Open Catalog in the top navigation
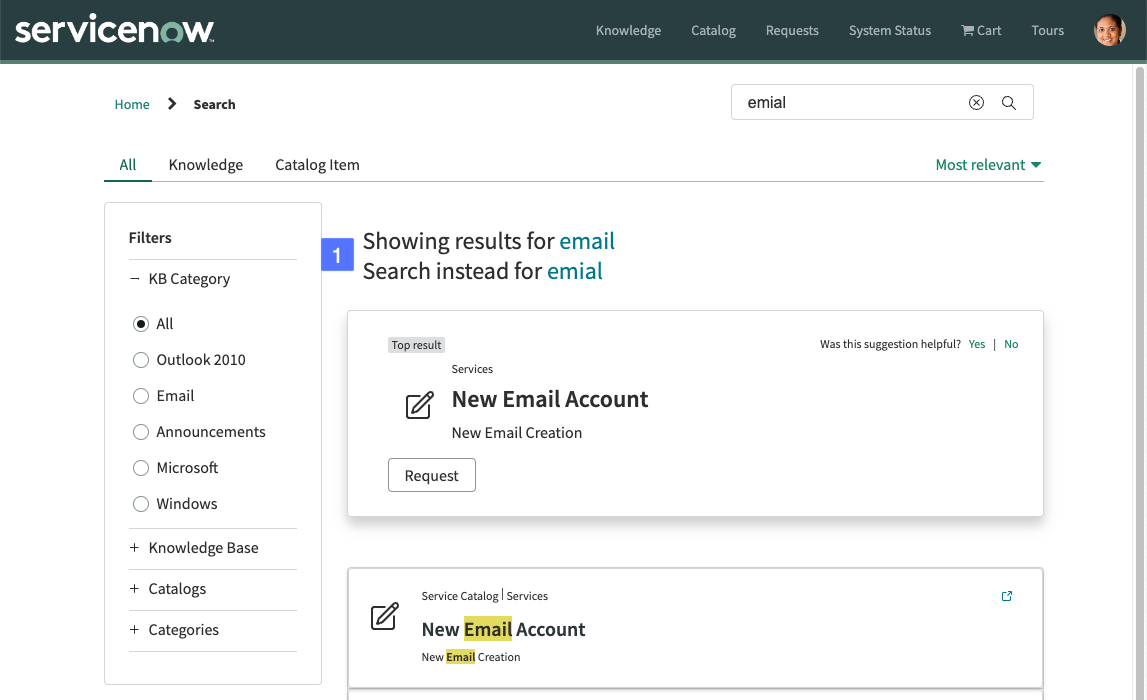The height and width of the screenshot is (700, 1147). 713,30
